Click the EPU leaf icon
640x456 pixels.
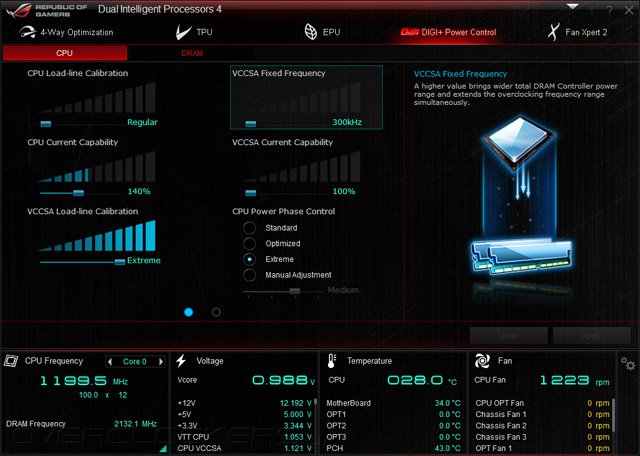tap(311, 32)
